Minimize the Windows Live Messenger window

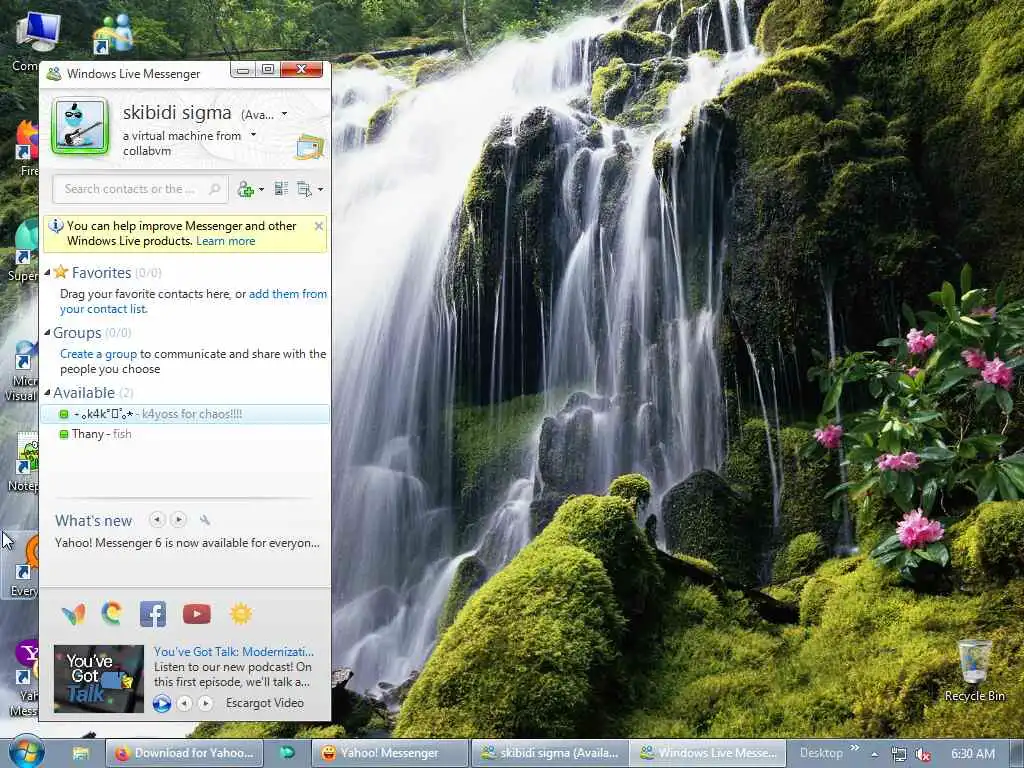[242, 70]
